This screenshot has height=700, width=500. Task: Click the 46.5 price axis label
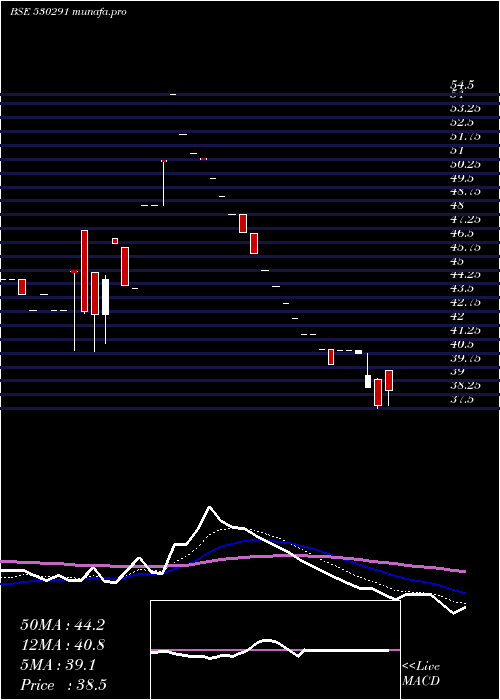click(x=462, y=233)
